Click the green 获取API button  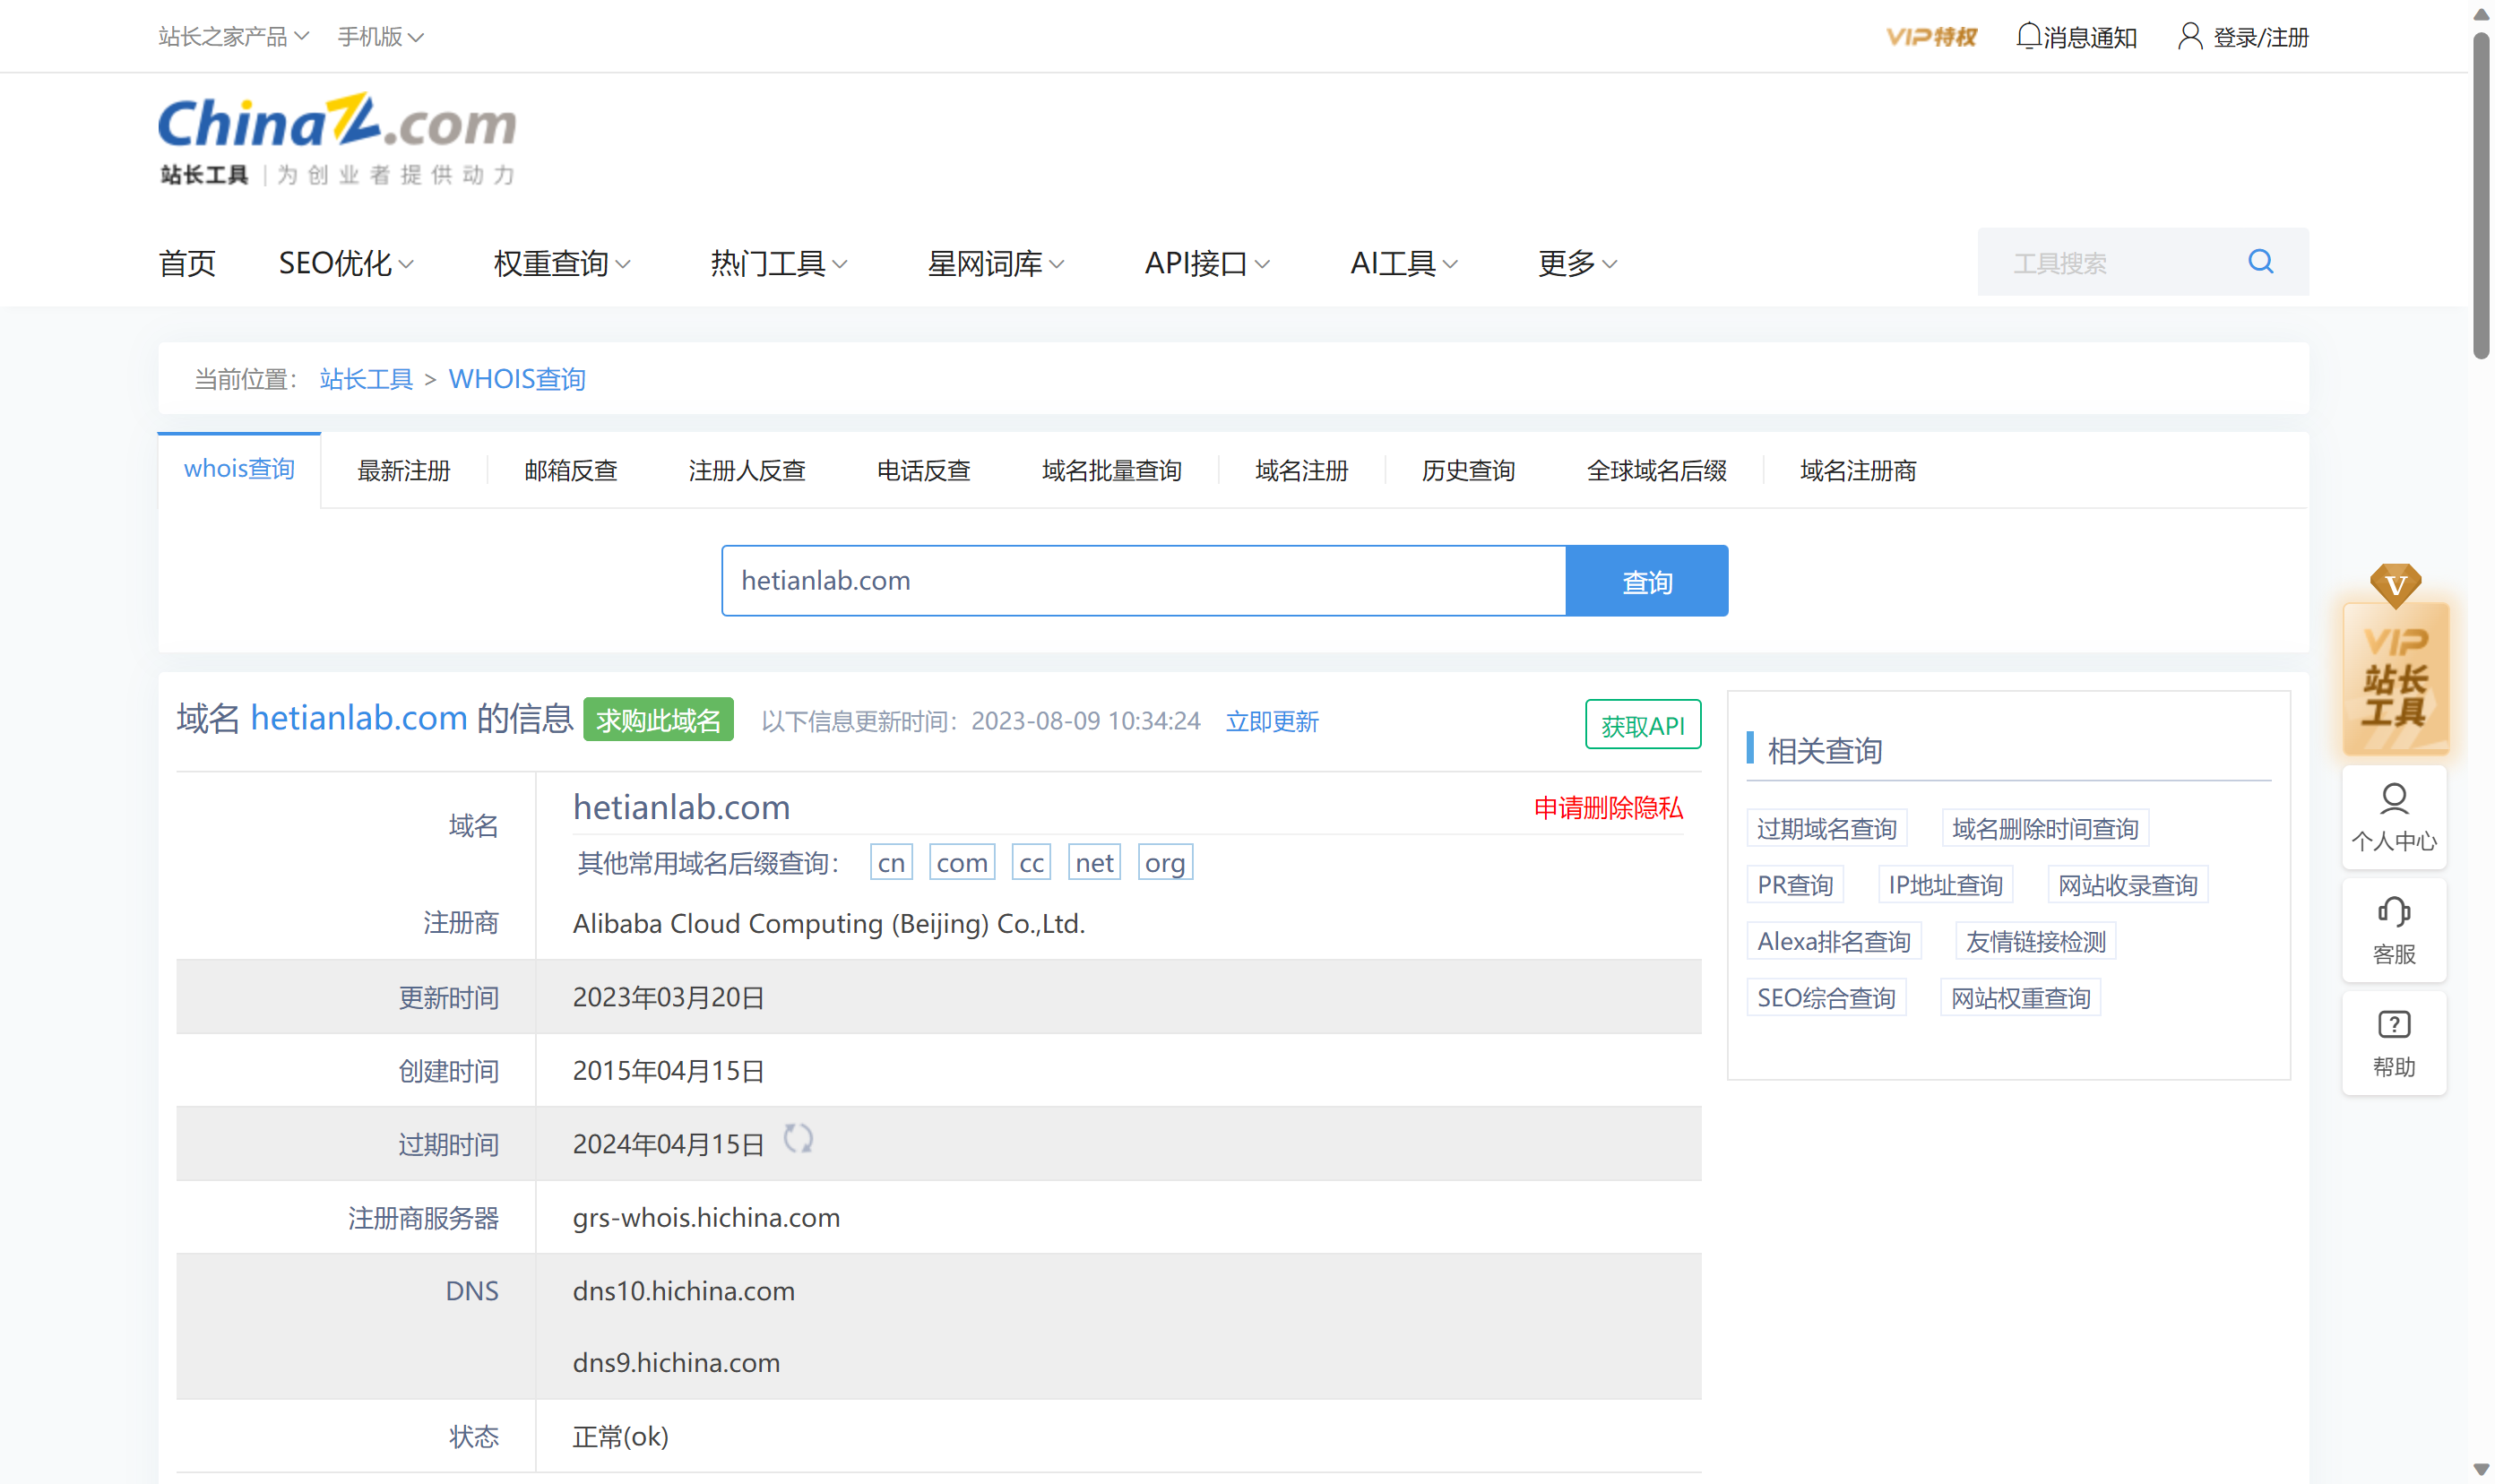click(x=1642, y=725)
